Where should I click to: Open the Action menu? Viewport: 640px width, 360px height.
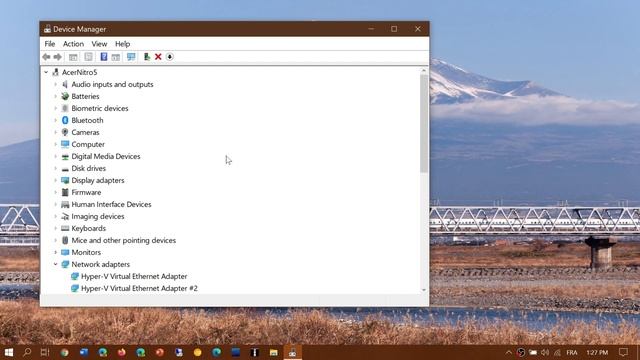(x=73, y=44)
